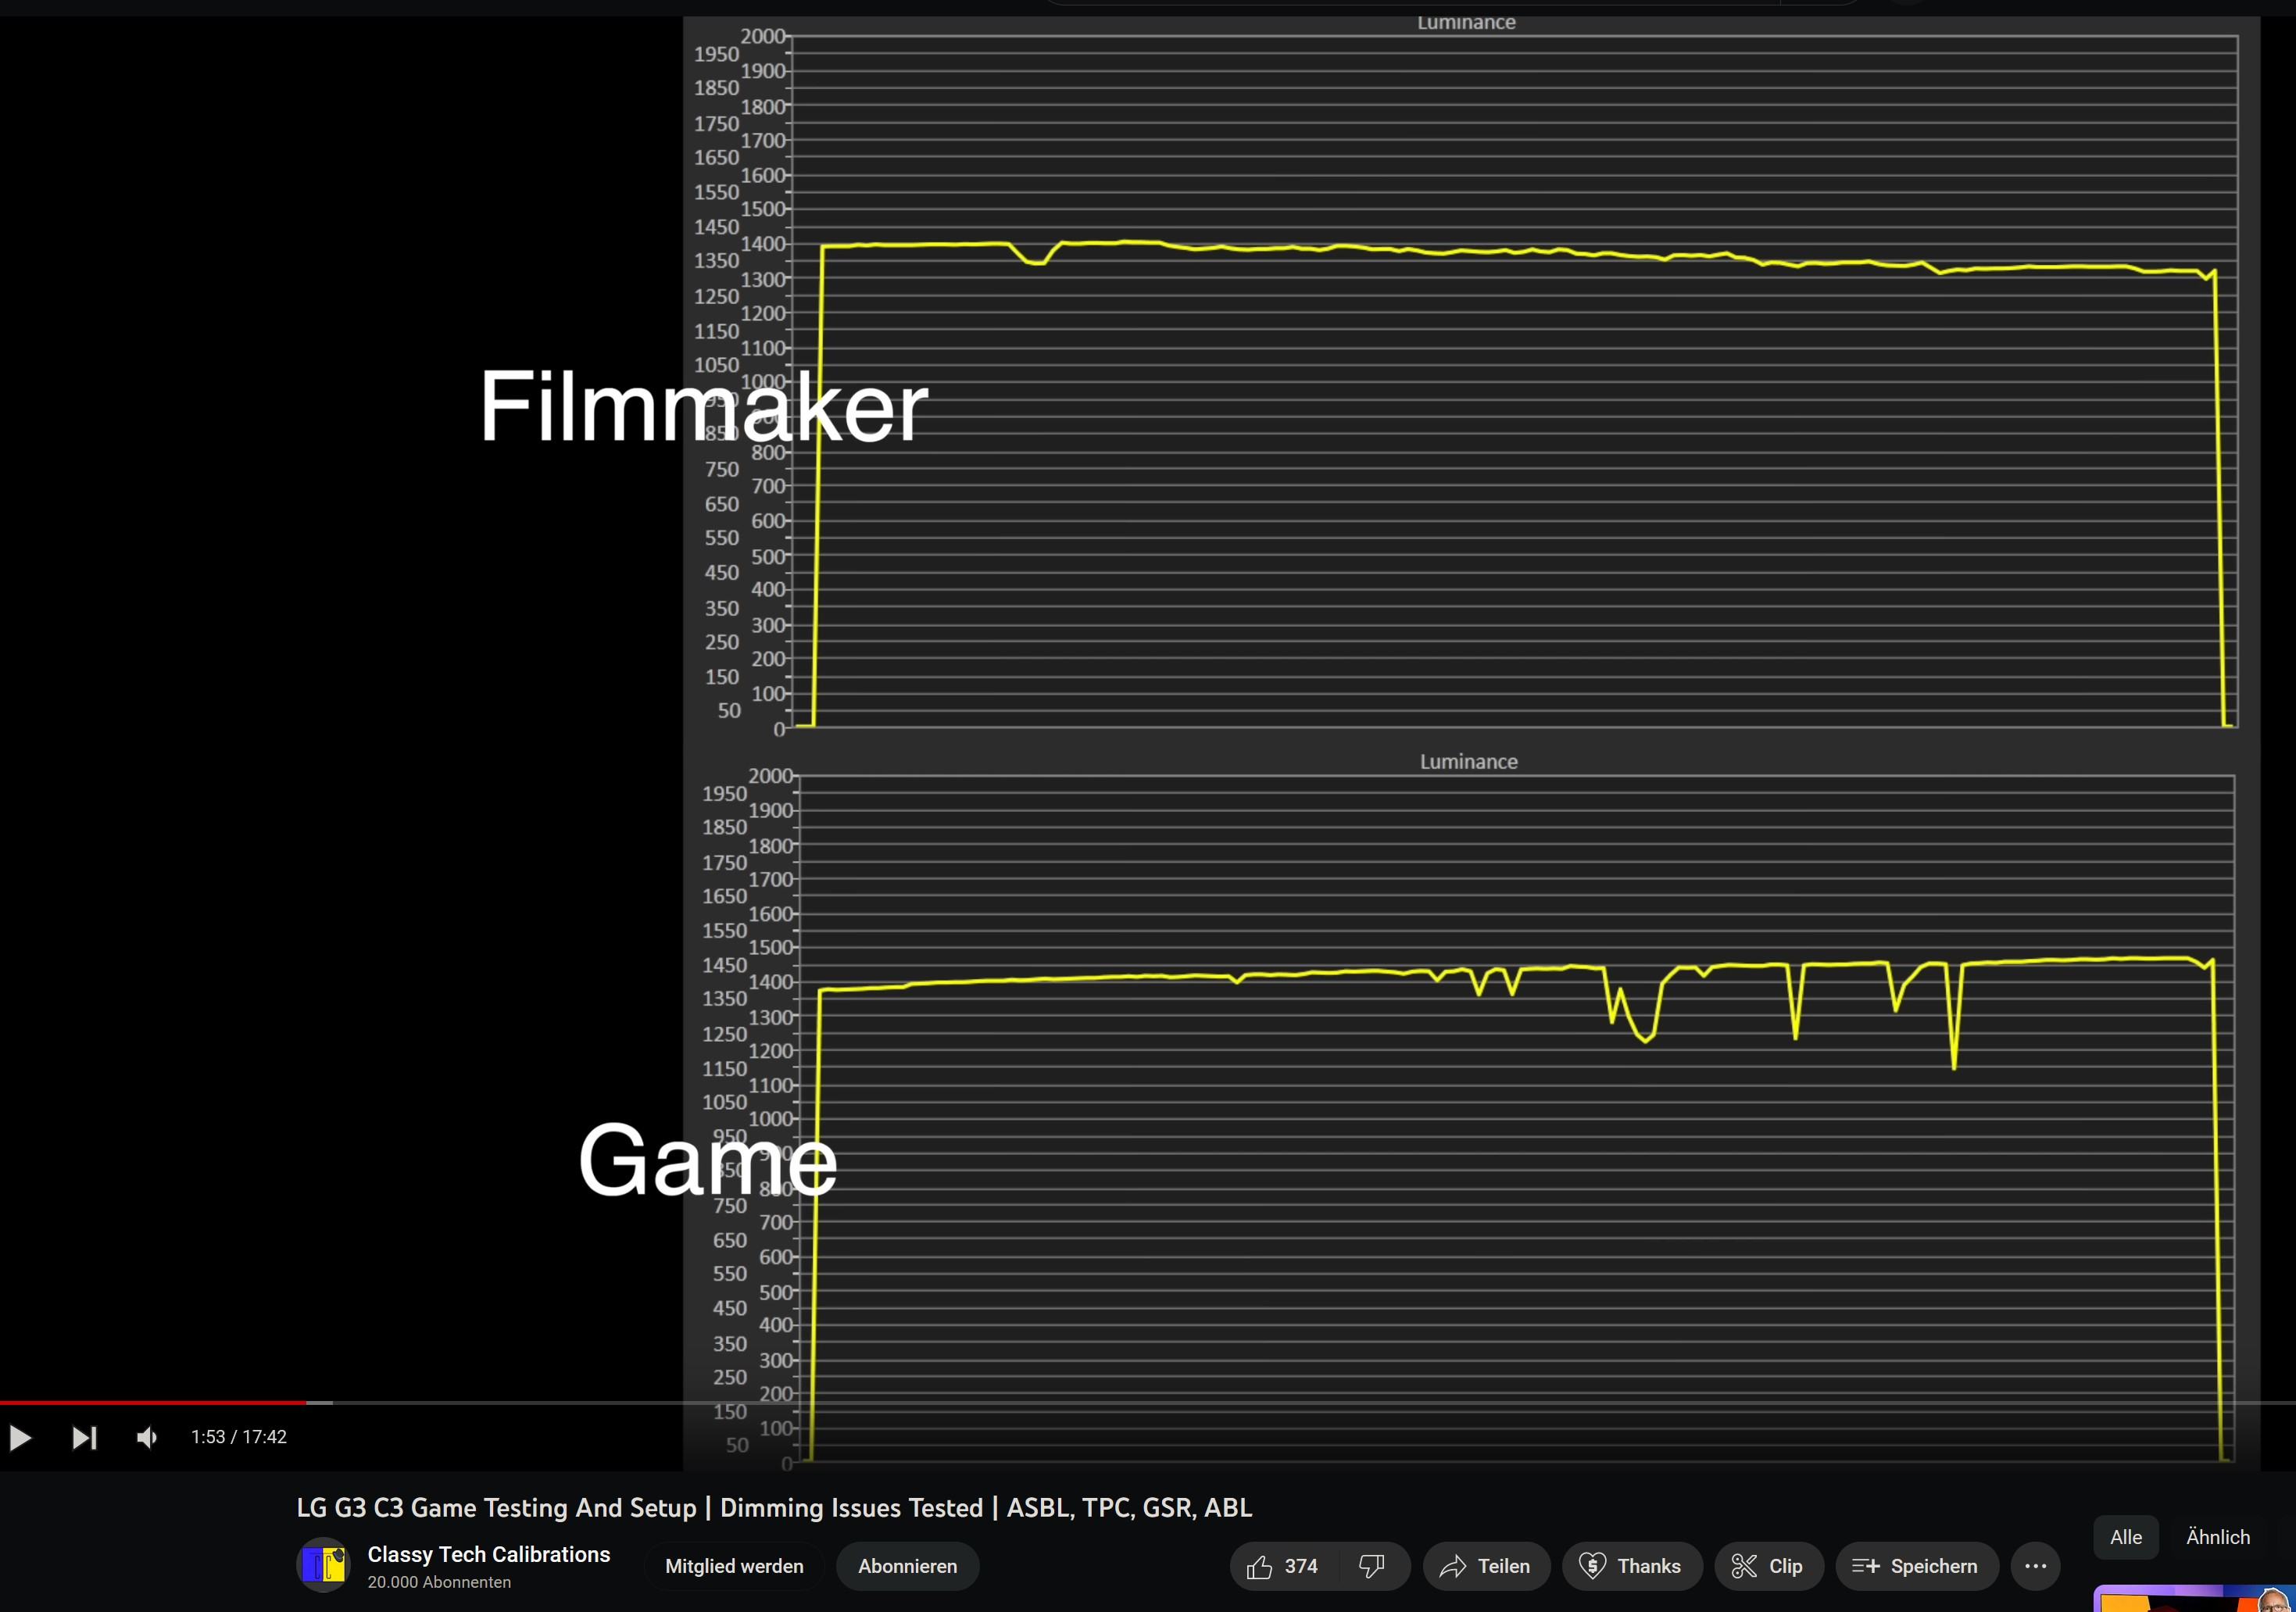Click the video title text
Screen dimensions: 2296x1612
(774, 1507)
